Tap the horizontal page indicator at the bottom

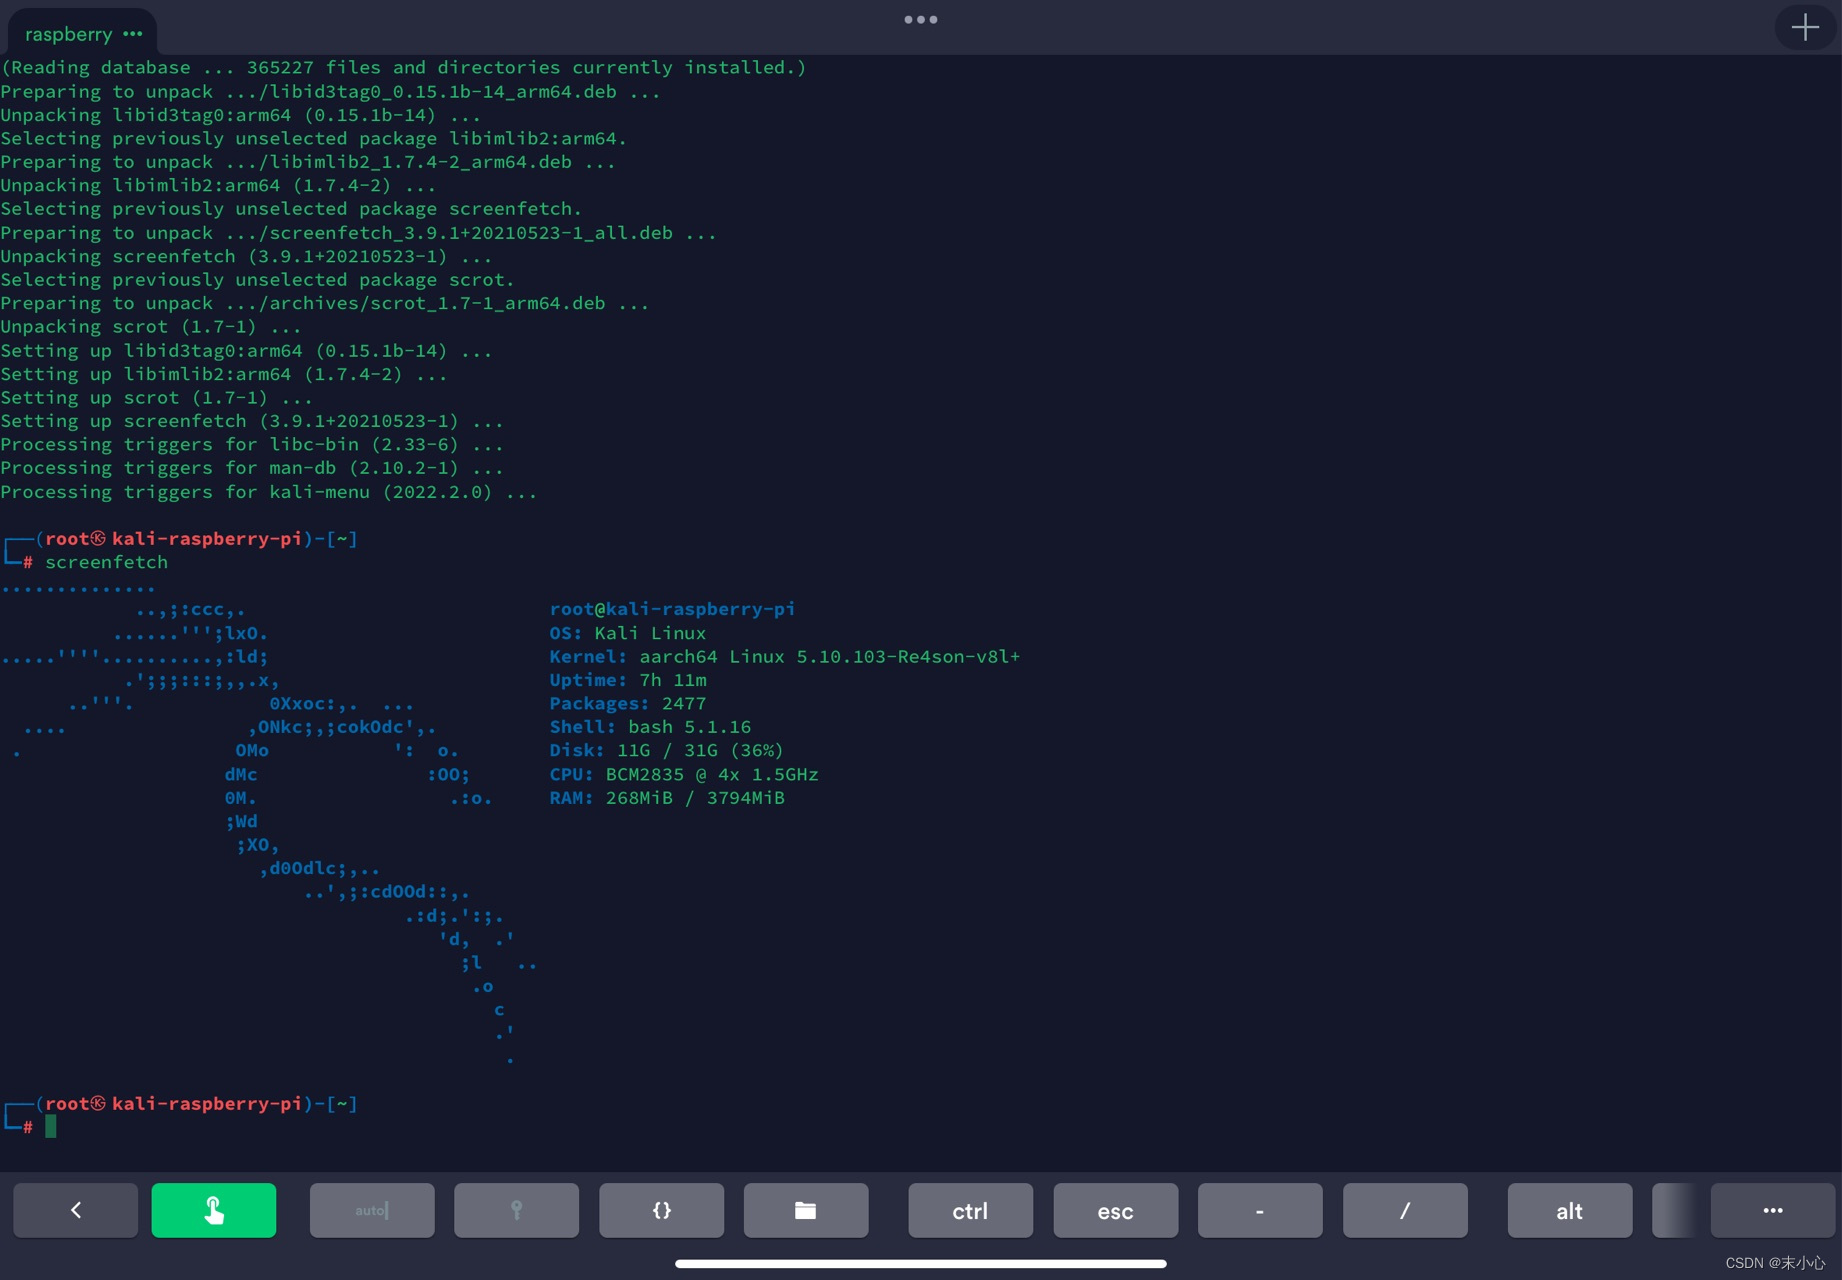point(919,1263)
